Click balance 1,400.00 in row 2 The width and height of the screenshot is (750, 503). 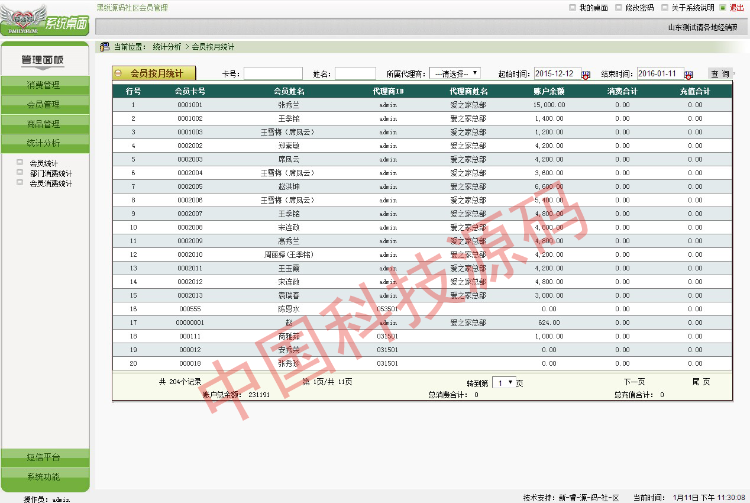[549, 119]
